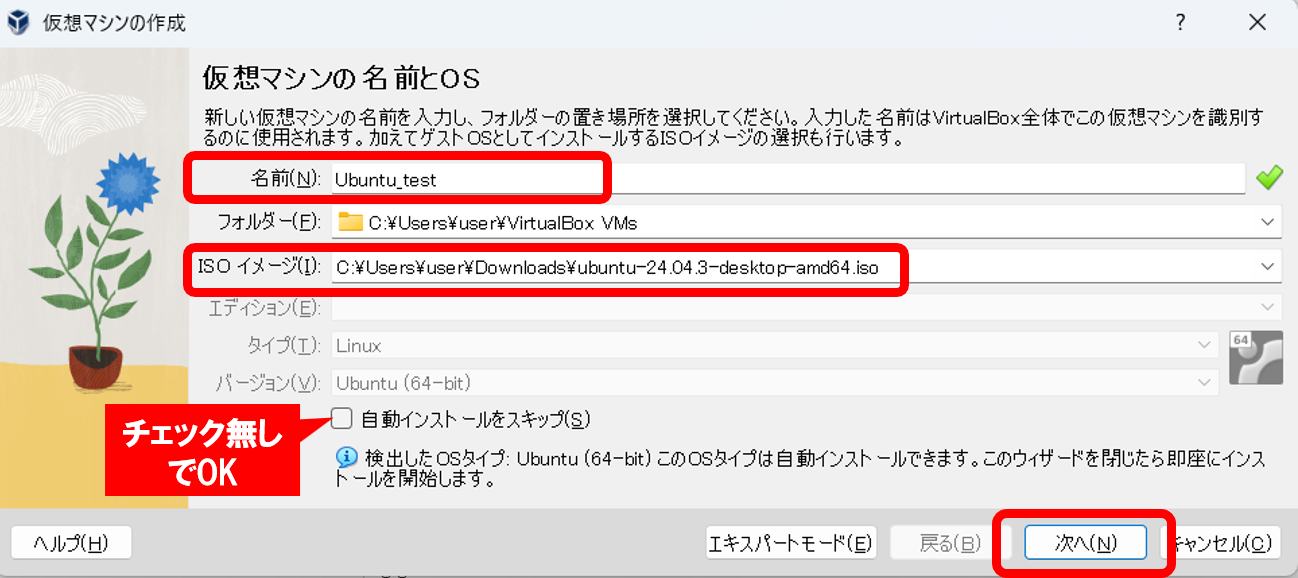
Task: Click the VirtualBox logo in title bar
Action: (x=18, y=23)
